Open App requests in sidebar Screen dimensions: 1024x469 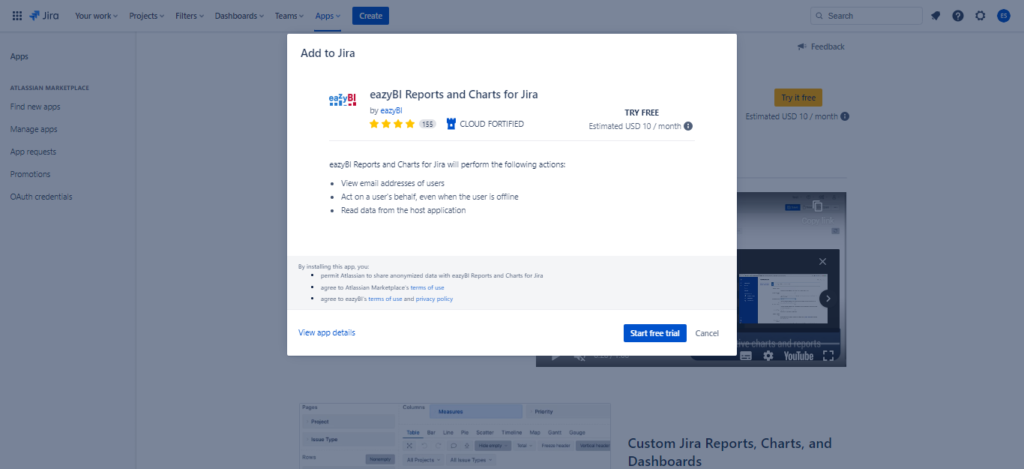point(33,152)
